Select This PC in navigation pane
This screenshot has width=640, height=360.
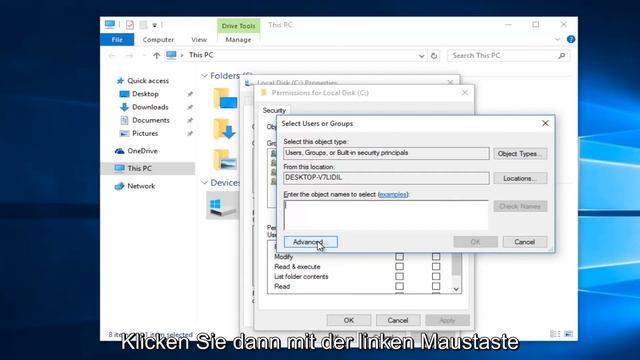[139, 168]
